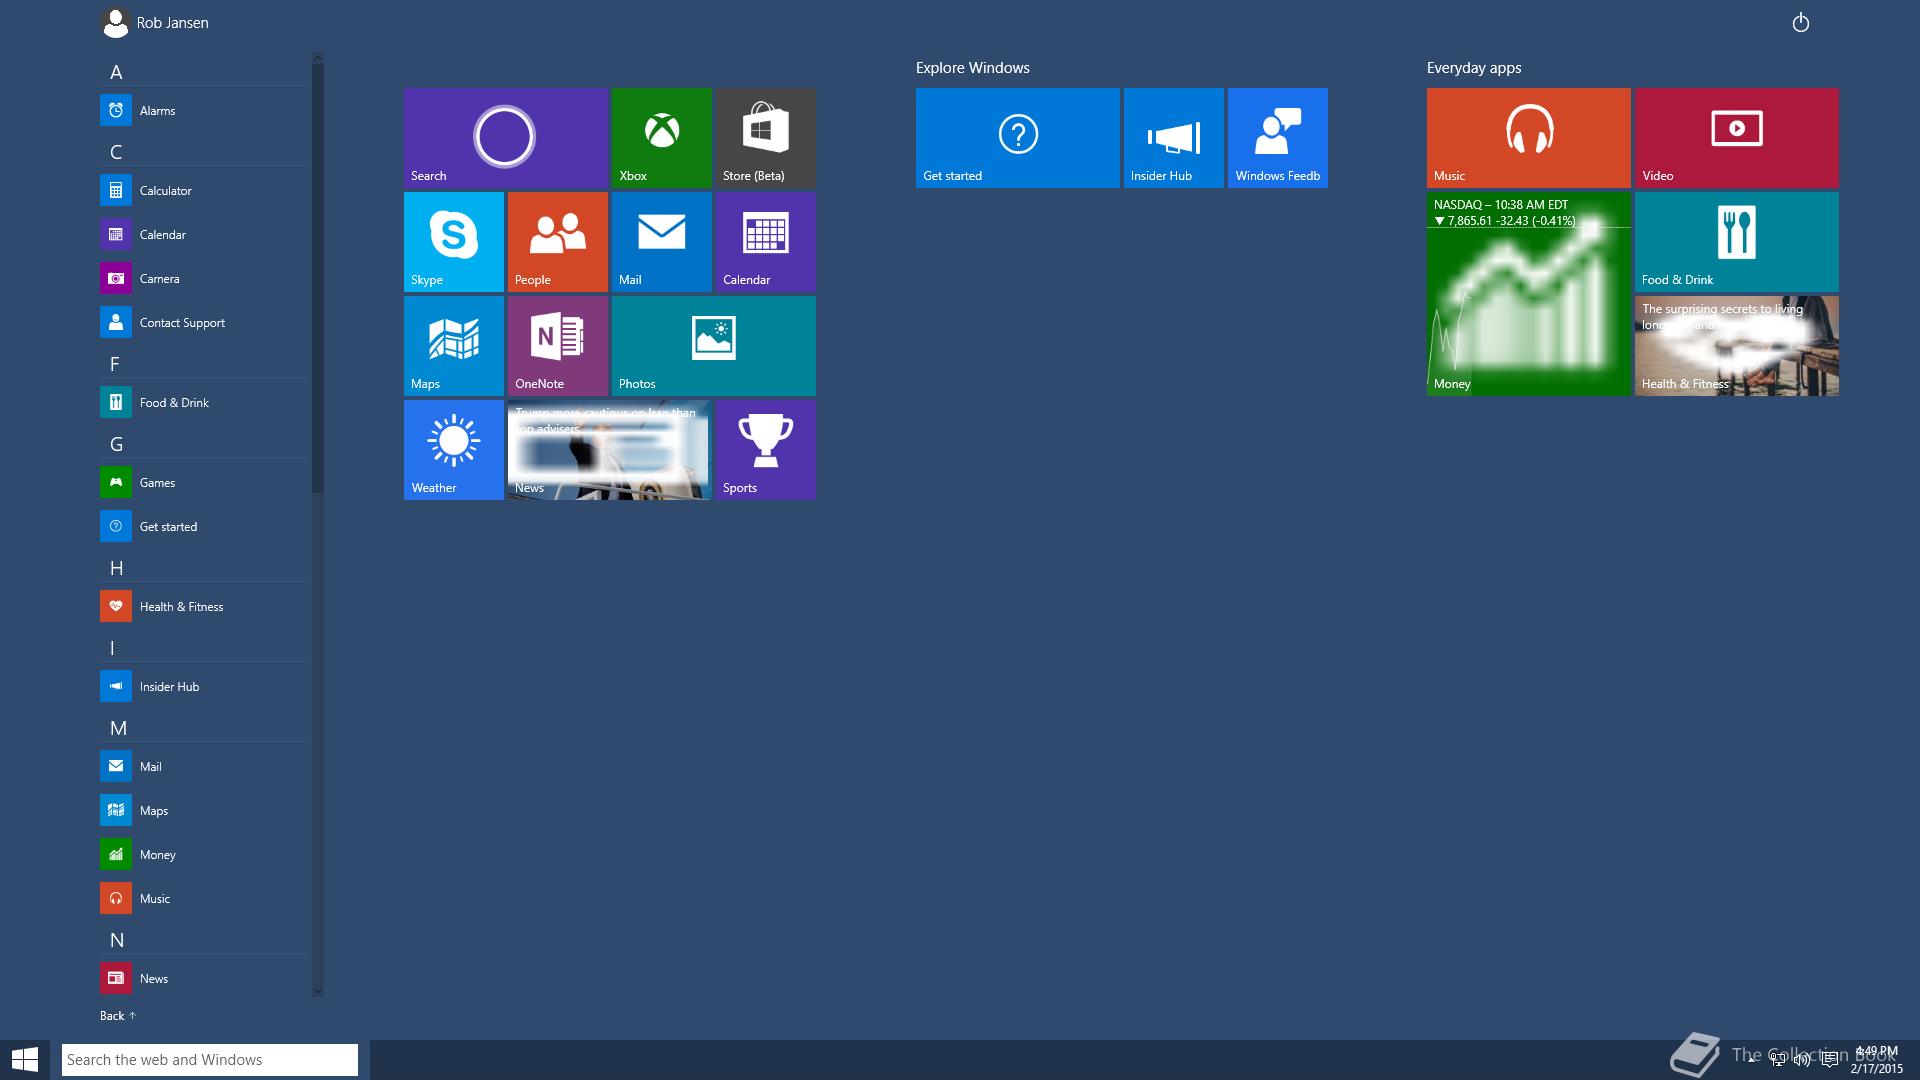Click Back to return from all apps
Viewport: 1920px width, 1080px height.
pos(117,1015)
